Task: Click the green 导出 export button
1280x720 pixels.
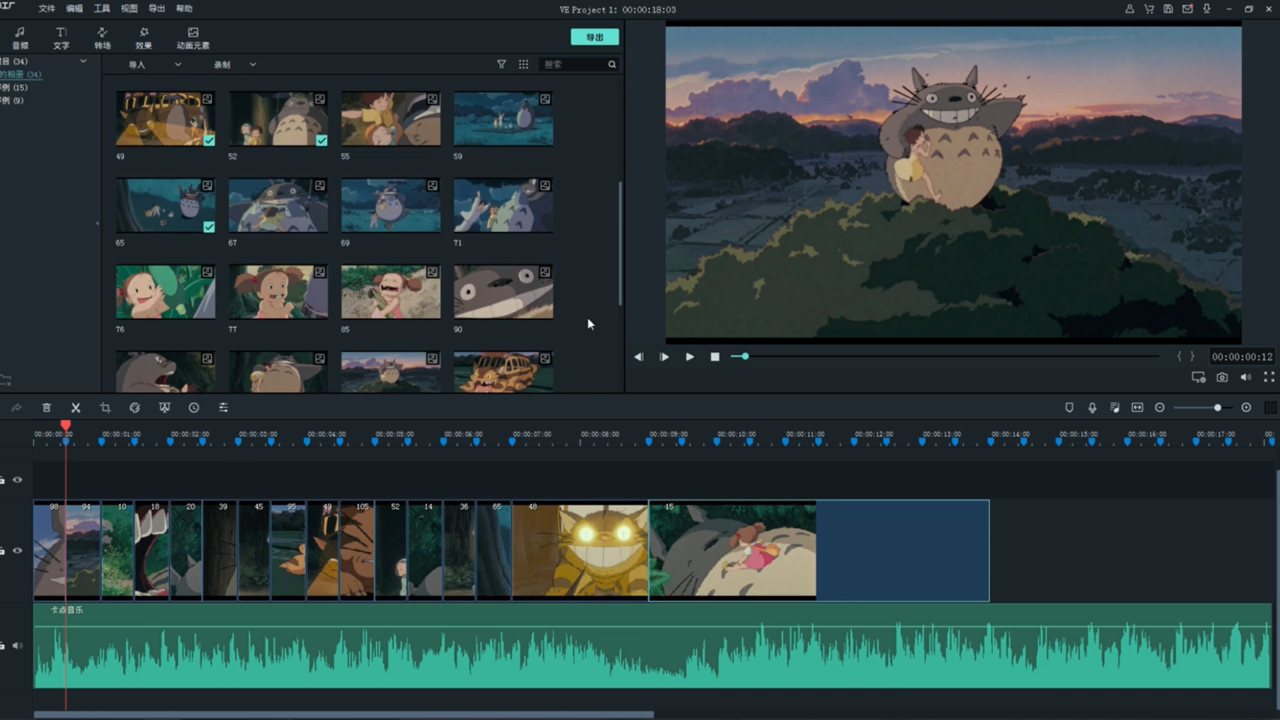Action: tap(595, 37)
